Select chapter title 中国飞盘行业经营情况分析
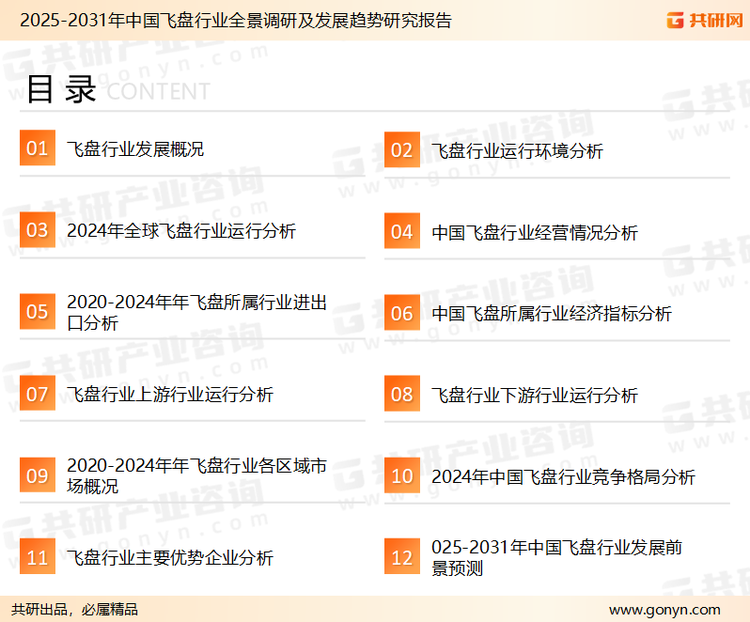Viewport: 750px width, 622px height. point(534,233)
